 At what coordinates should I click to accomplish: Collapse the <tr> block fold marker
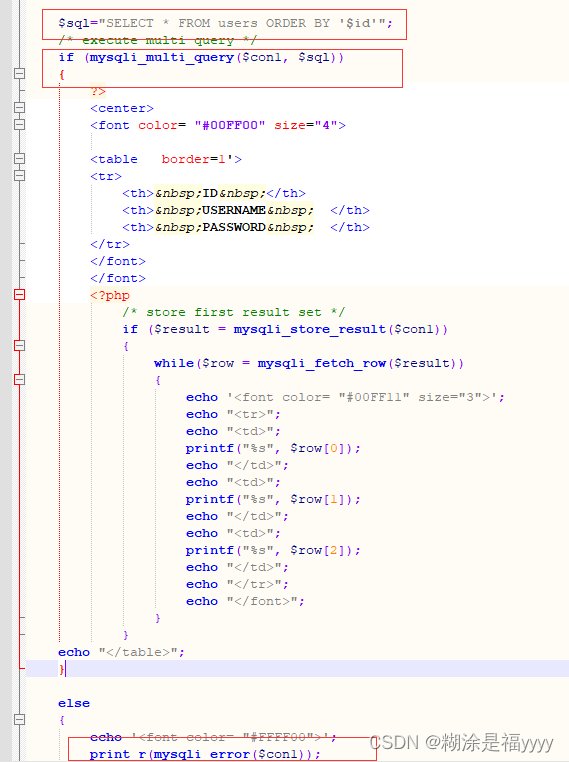click(x=19, y=176)
